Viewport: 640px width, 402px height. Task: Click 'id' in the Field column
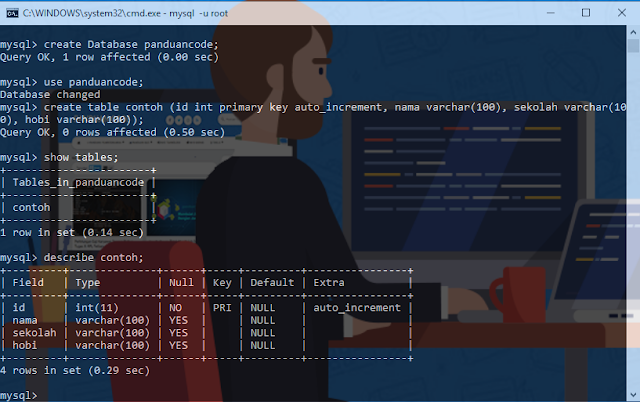(19, 308)
